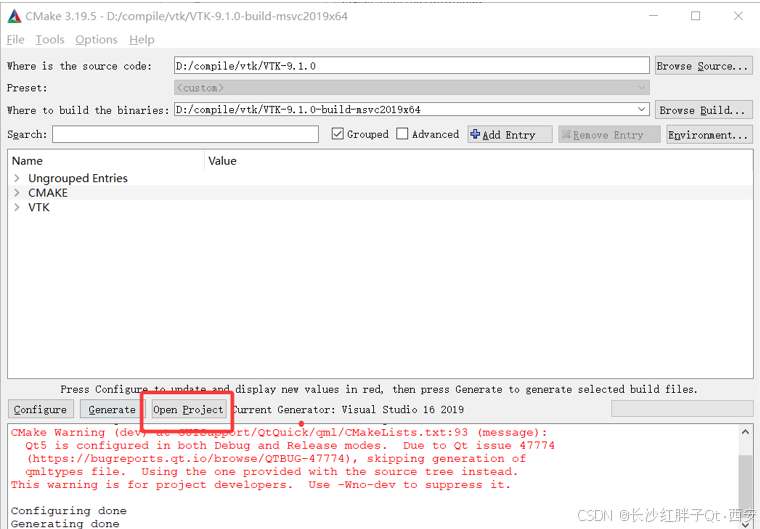Open the Help menu
This screenshot has width=760, height=529.
click(142, 40)
